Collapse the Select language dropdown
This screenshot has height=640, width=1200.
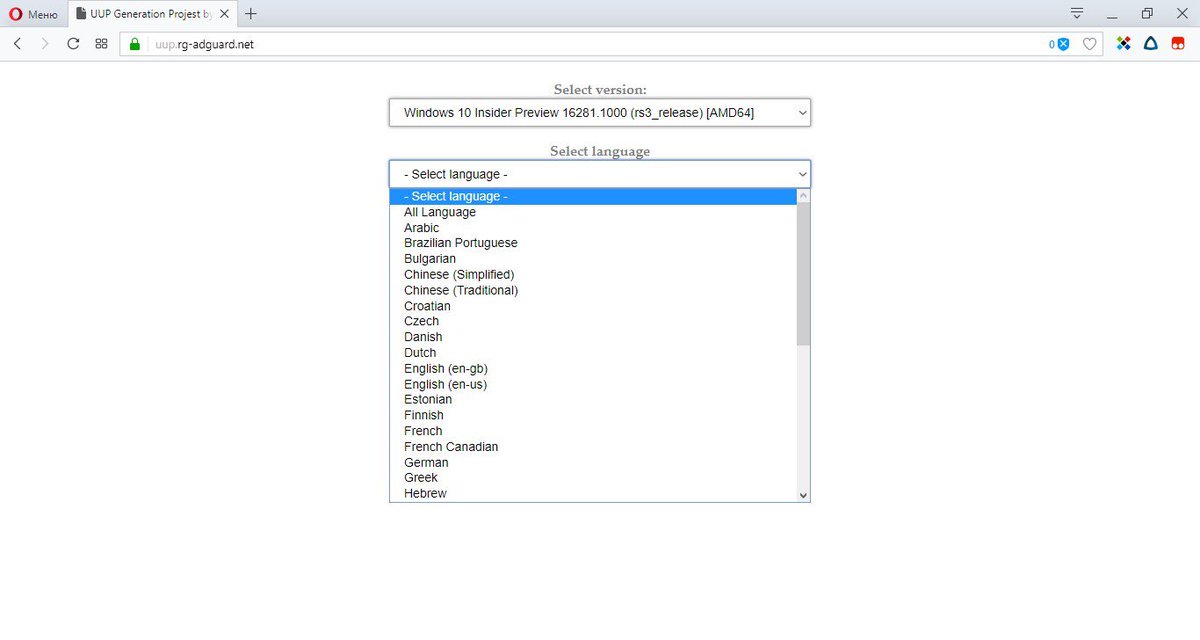pyautogui.click(x=600, y=174)
